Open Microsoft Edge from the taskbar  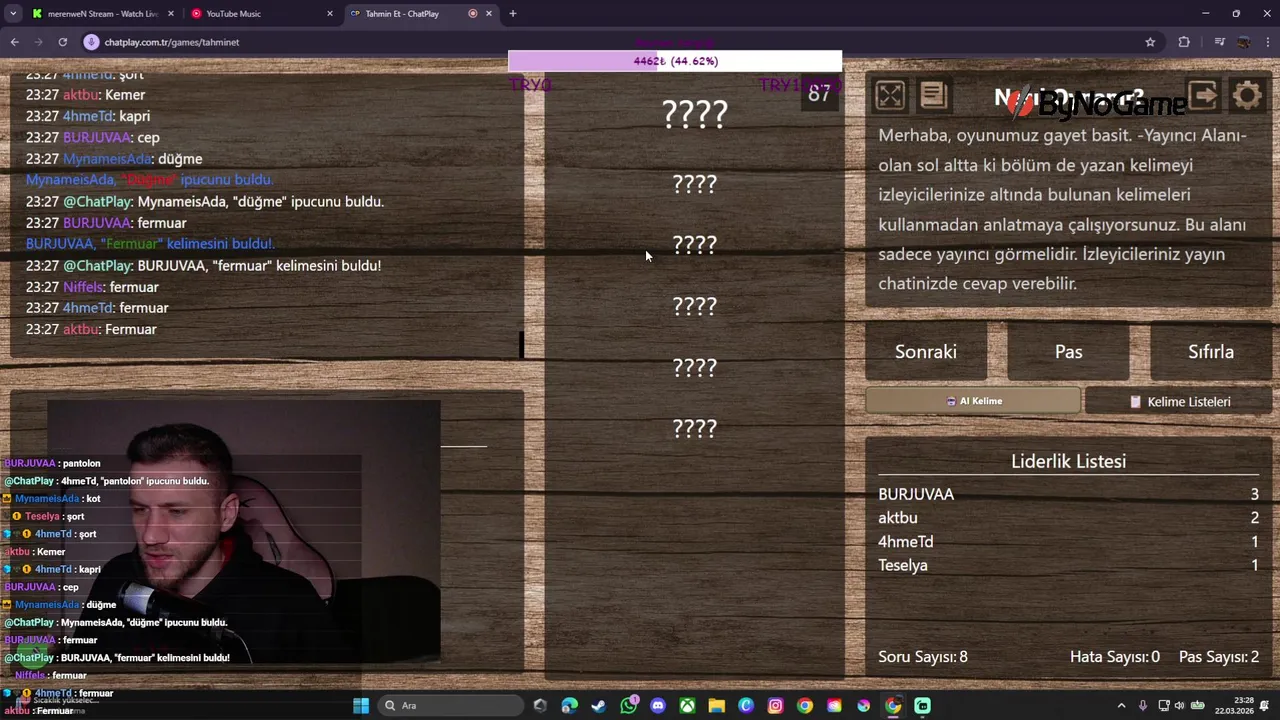(x=569, y=705)
